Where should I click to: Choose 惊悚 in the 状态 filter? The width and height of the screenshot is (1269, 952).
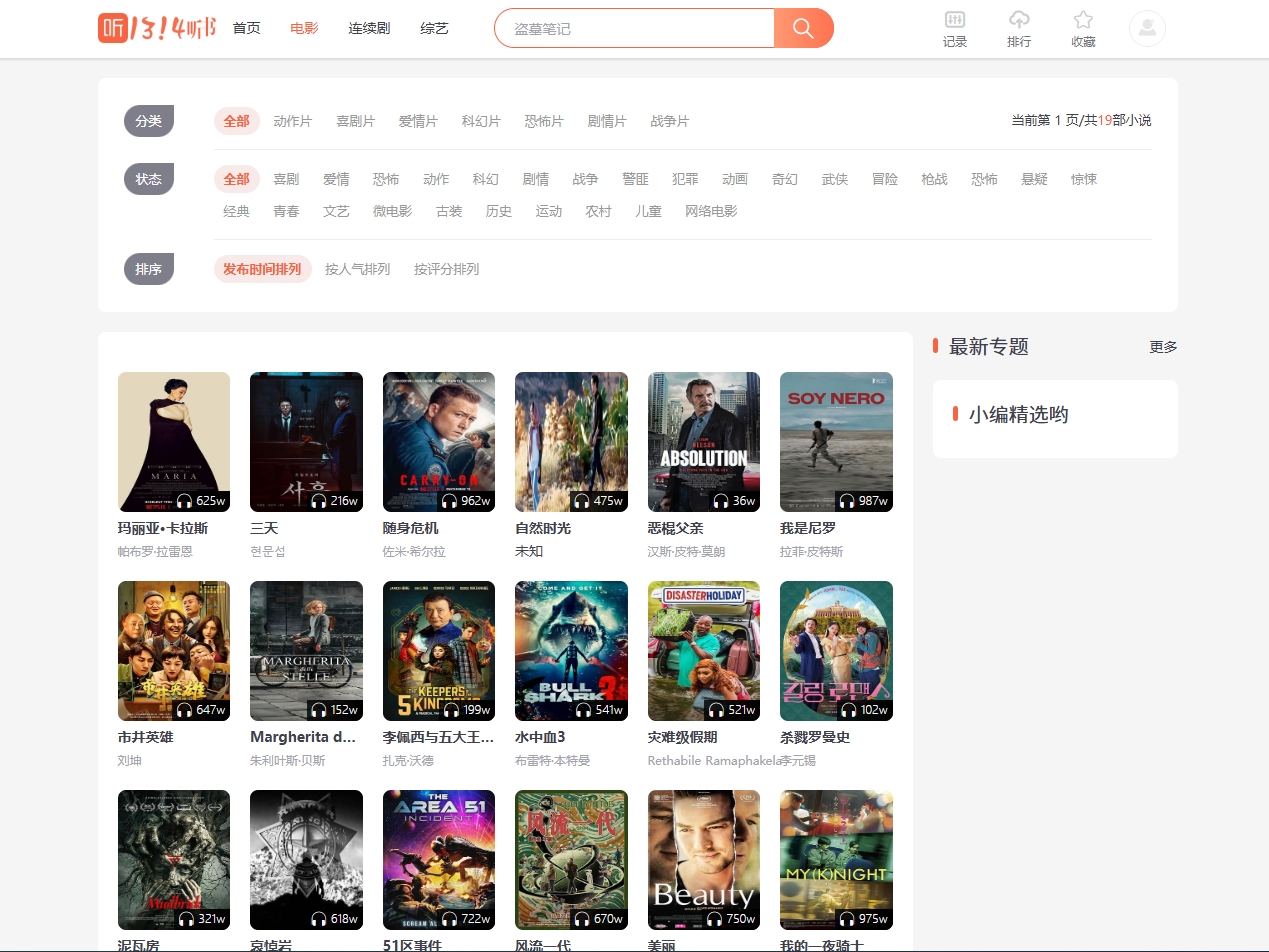coord(1084,179)
